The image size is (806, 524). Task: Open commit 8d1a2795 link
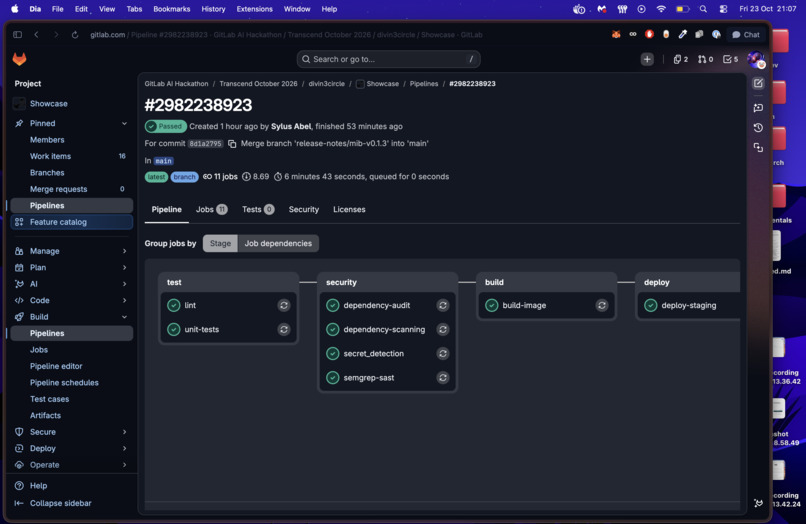pos(205,144)
